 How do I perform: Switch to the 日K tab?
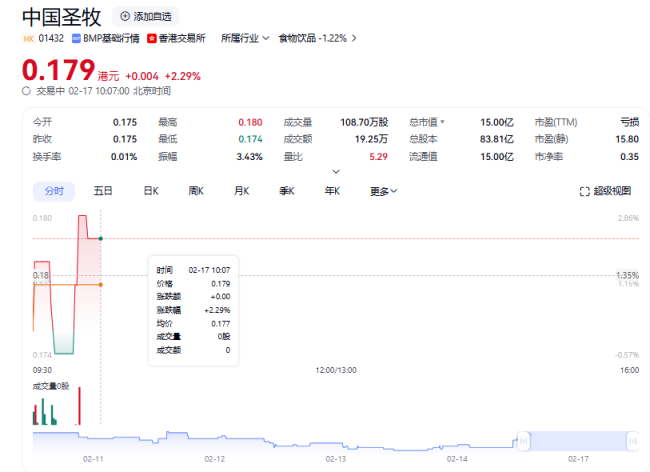coord(151,191)
